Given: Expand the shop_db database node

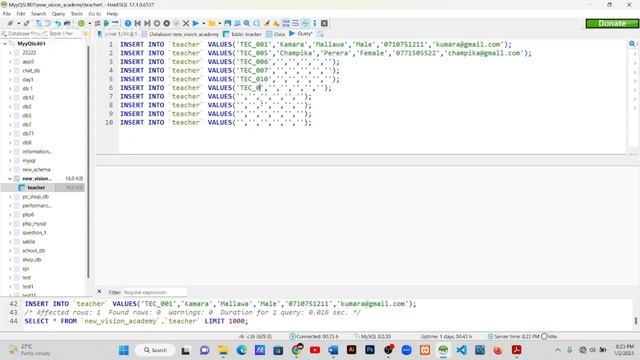Looking at the screenshot, I should [x=10, y=259].
